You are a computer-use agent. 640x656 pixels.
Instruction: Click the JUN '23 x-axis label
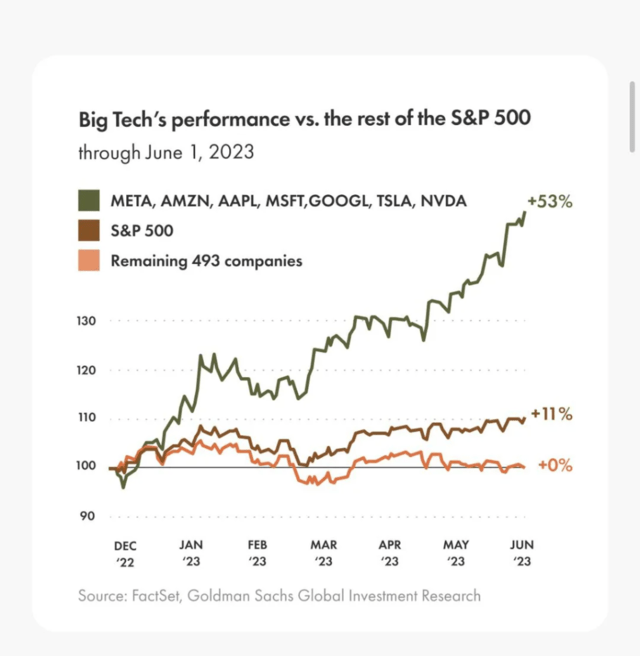click(522, 553)
